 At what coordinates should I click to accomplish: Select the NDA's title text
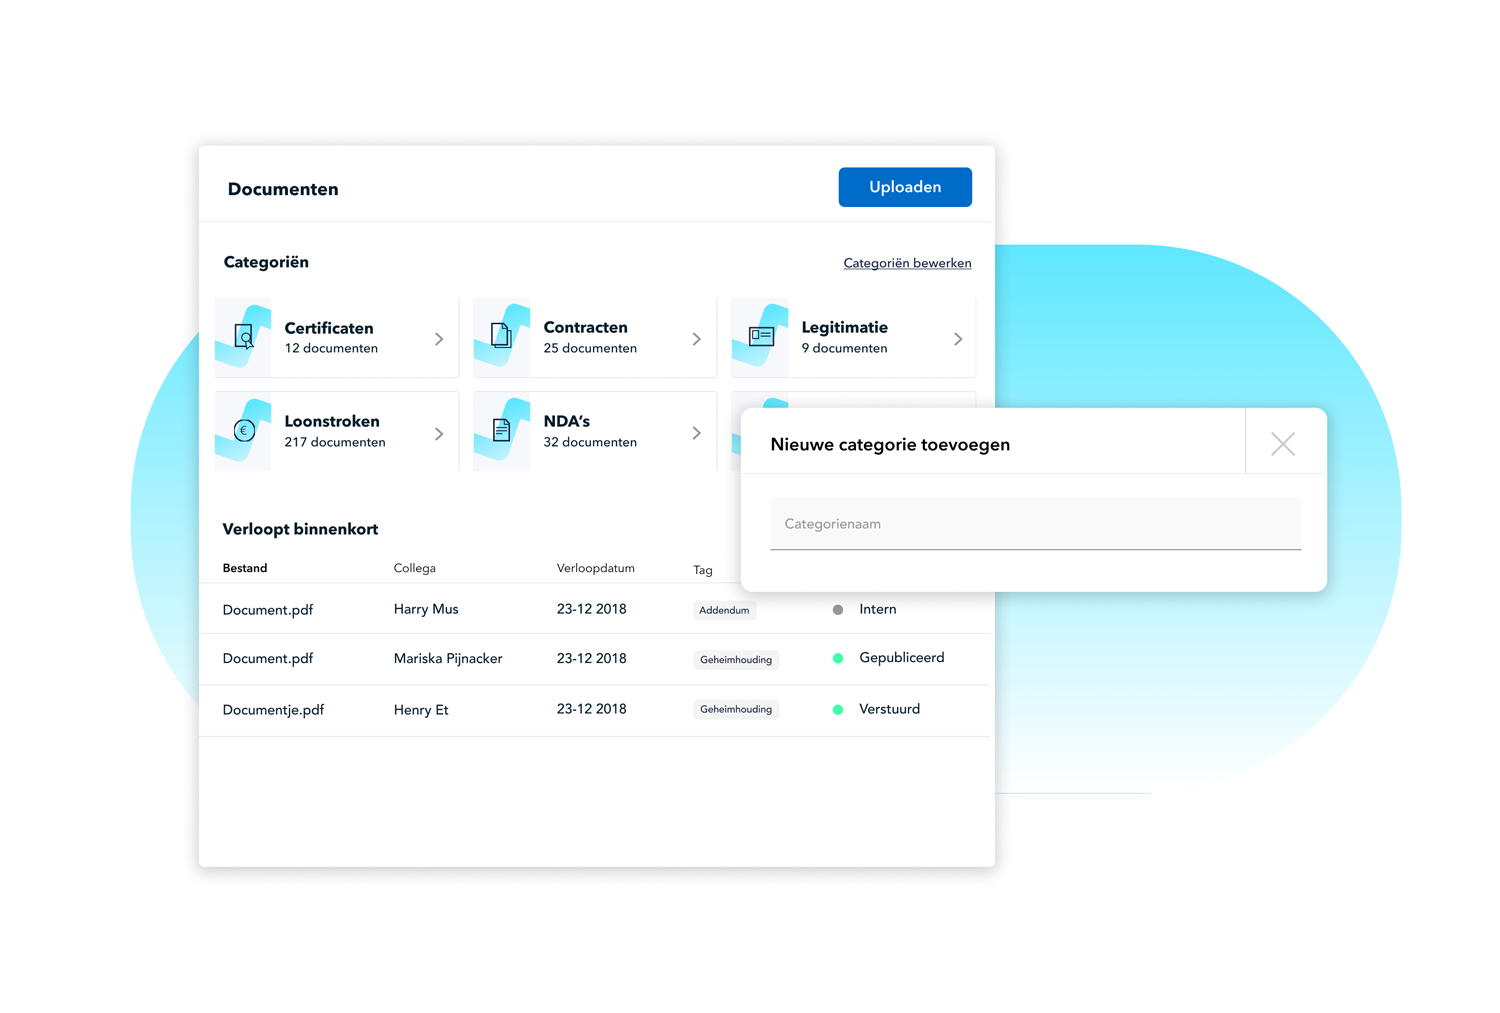click(x=567, y=421)
